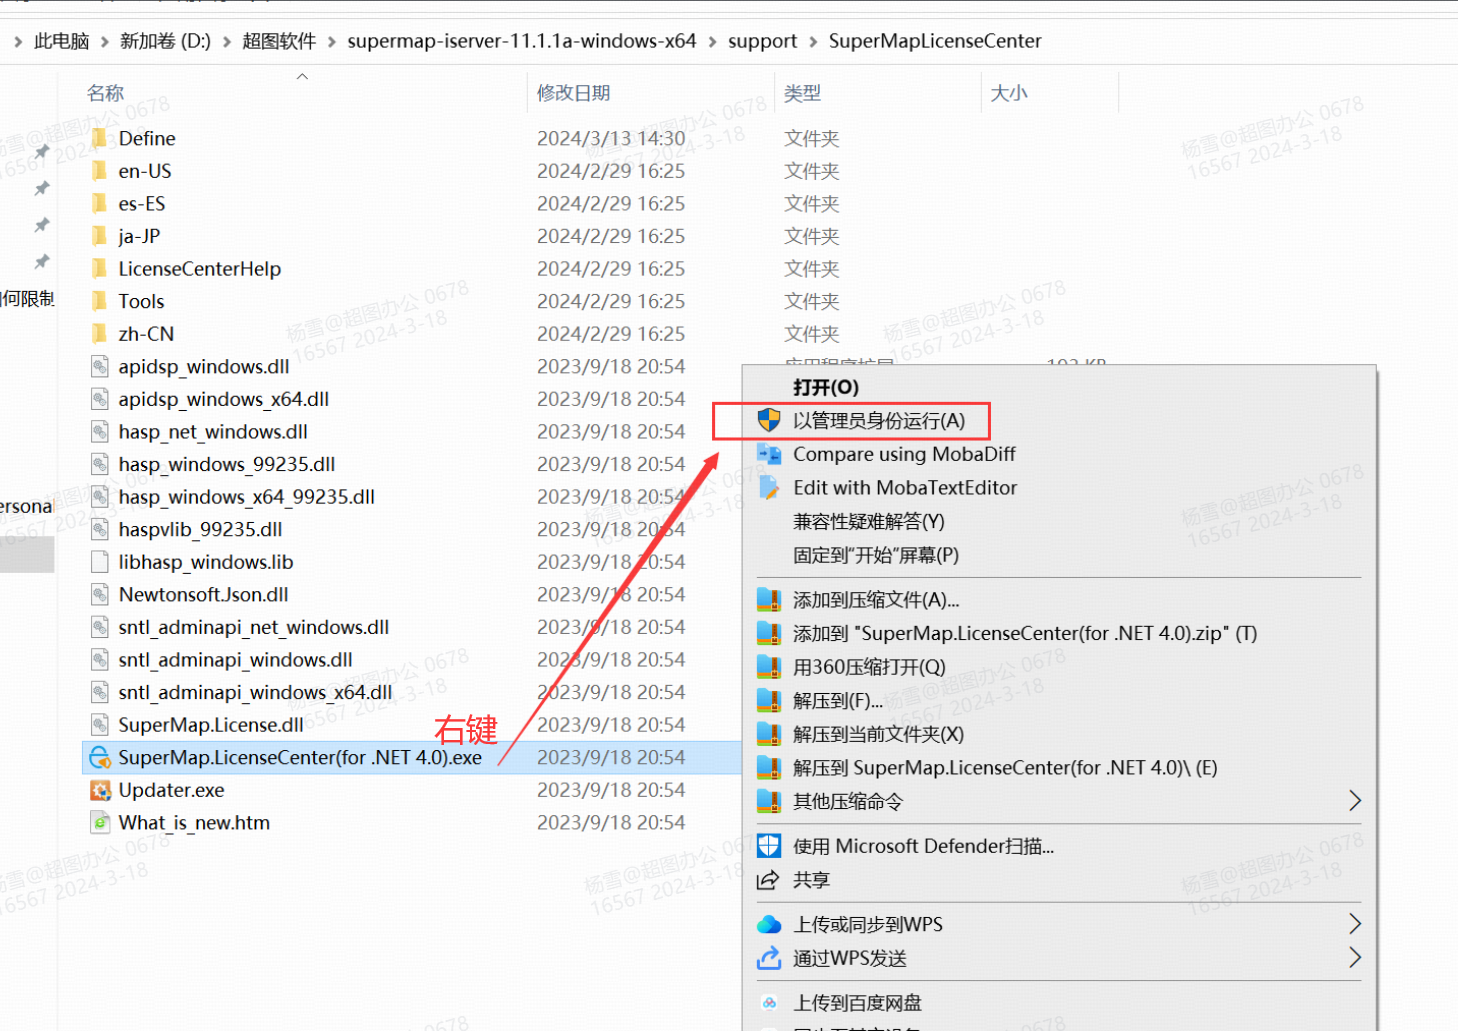Select the sntl_adminapi_net_windows.dll file name
1458x1031 pixels.
pos(254,627)
